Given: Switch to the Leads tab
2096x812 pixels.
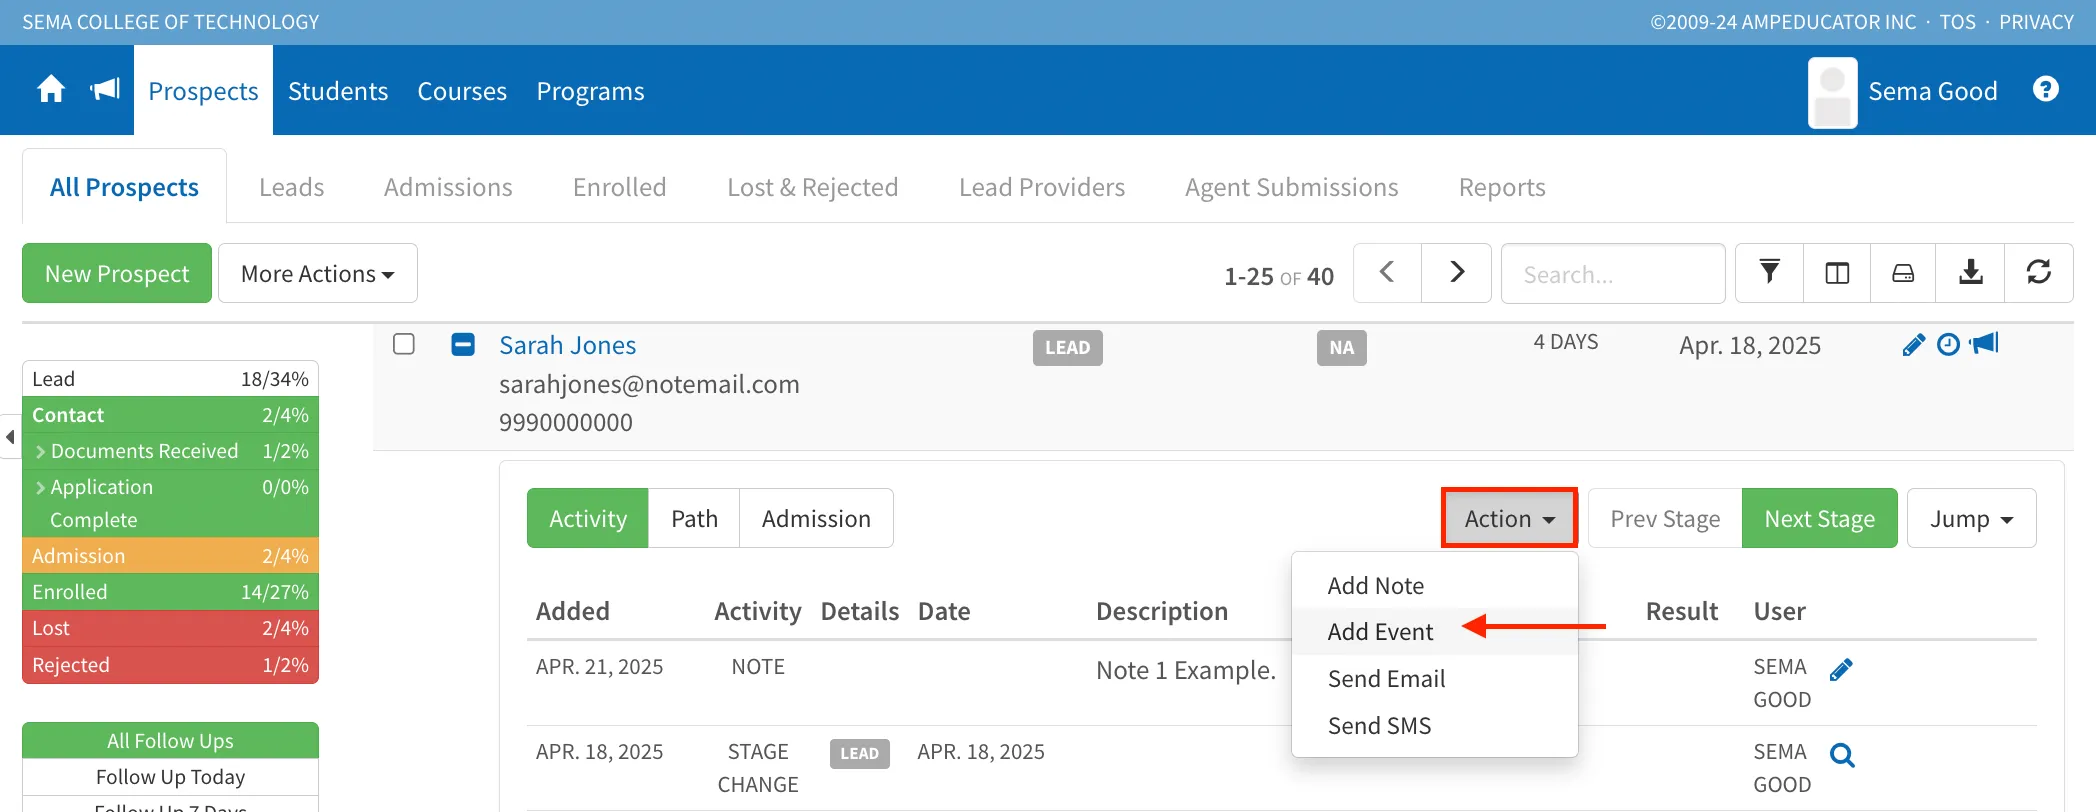Looking at the screenshot, I should 291,187.
